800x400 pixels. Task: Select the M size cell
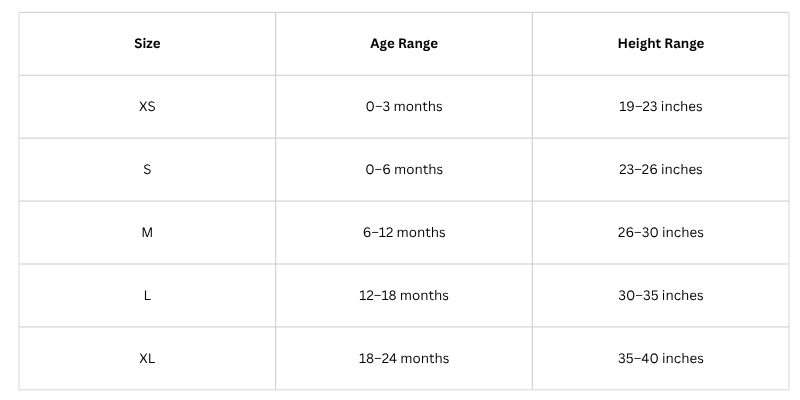tap(147, 233)
